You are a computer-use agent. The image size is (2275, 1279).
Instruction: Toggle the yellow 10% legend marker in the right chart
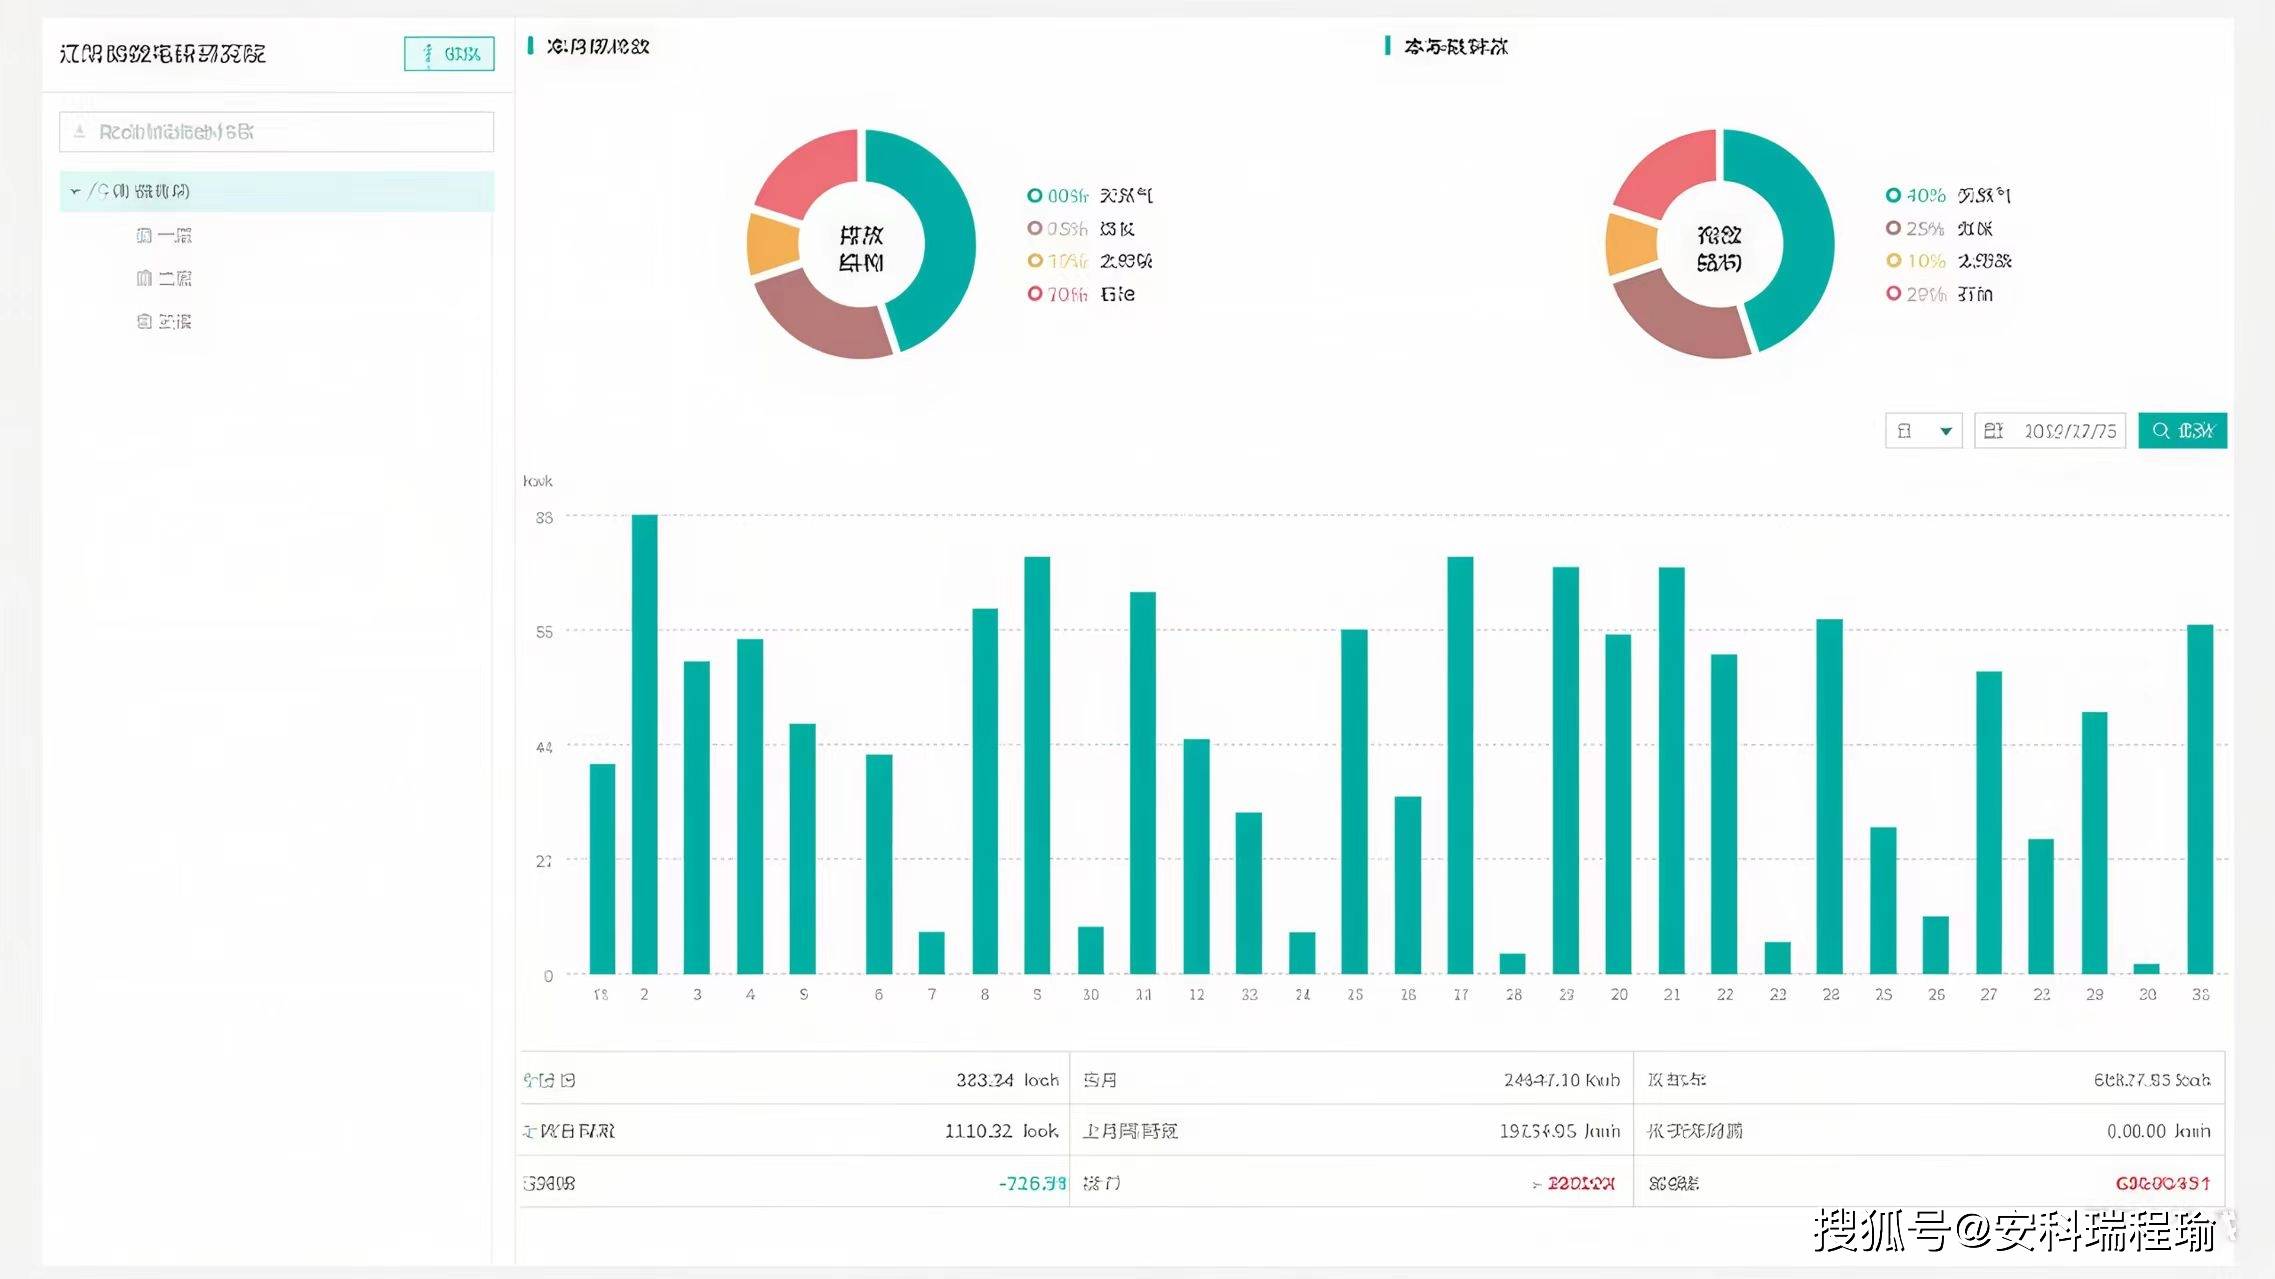pyautogui.click(x=1892, y=261)
